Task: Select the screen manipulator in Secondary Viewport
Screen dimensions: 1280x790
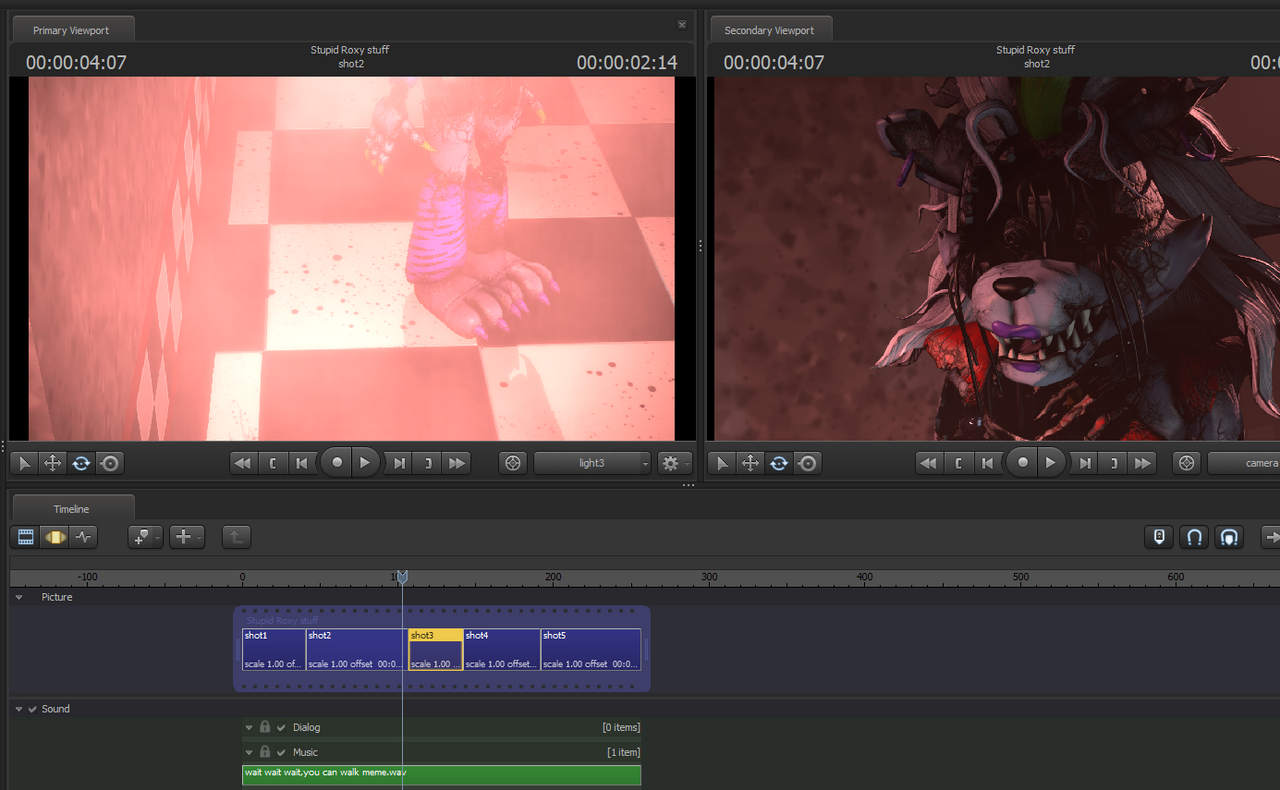Action: 807,463
